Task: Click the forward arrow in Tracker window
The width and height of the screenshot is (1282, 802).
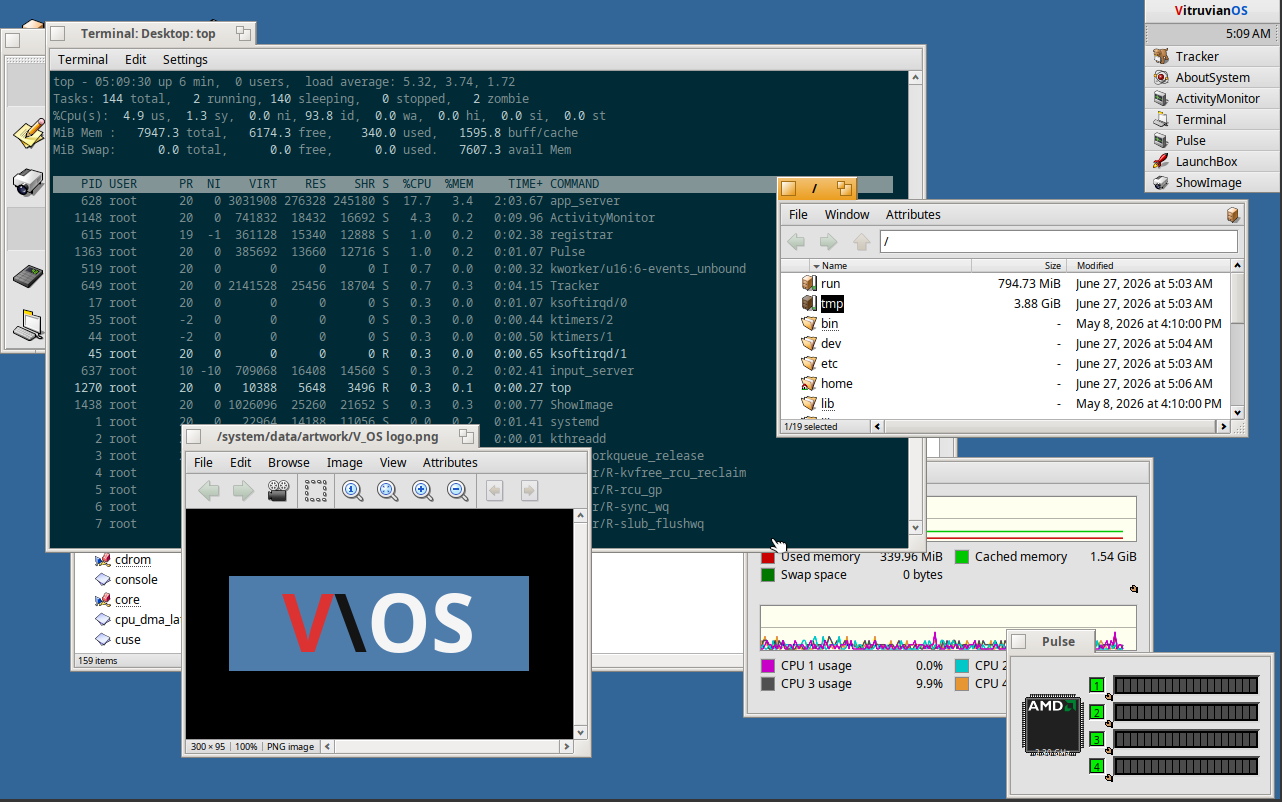Action: pos(828,242)
